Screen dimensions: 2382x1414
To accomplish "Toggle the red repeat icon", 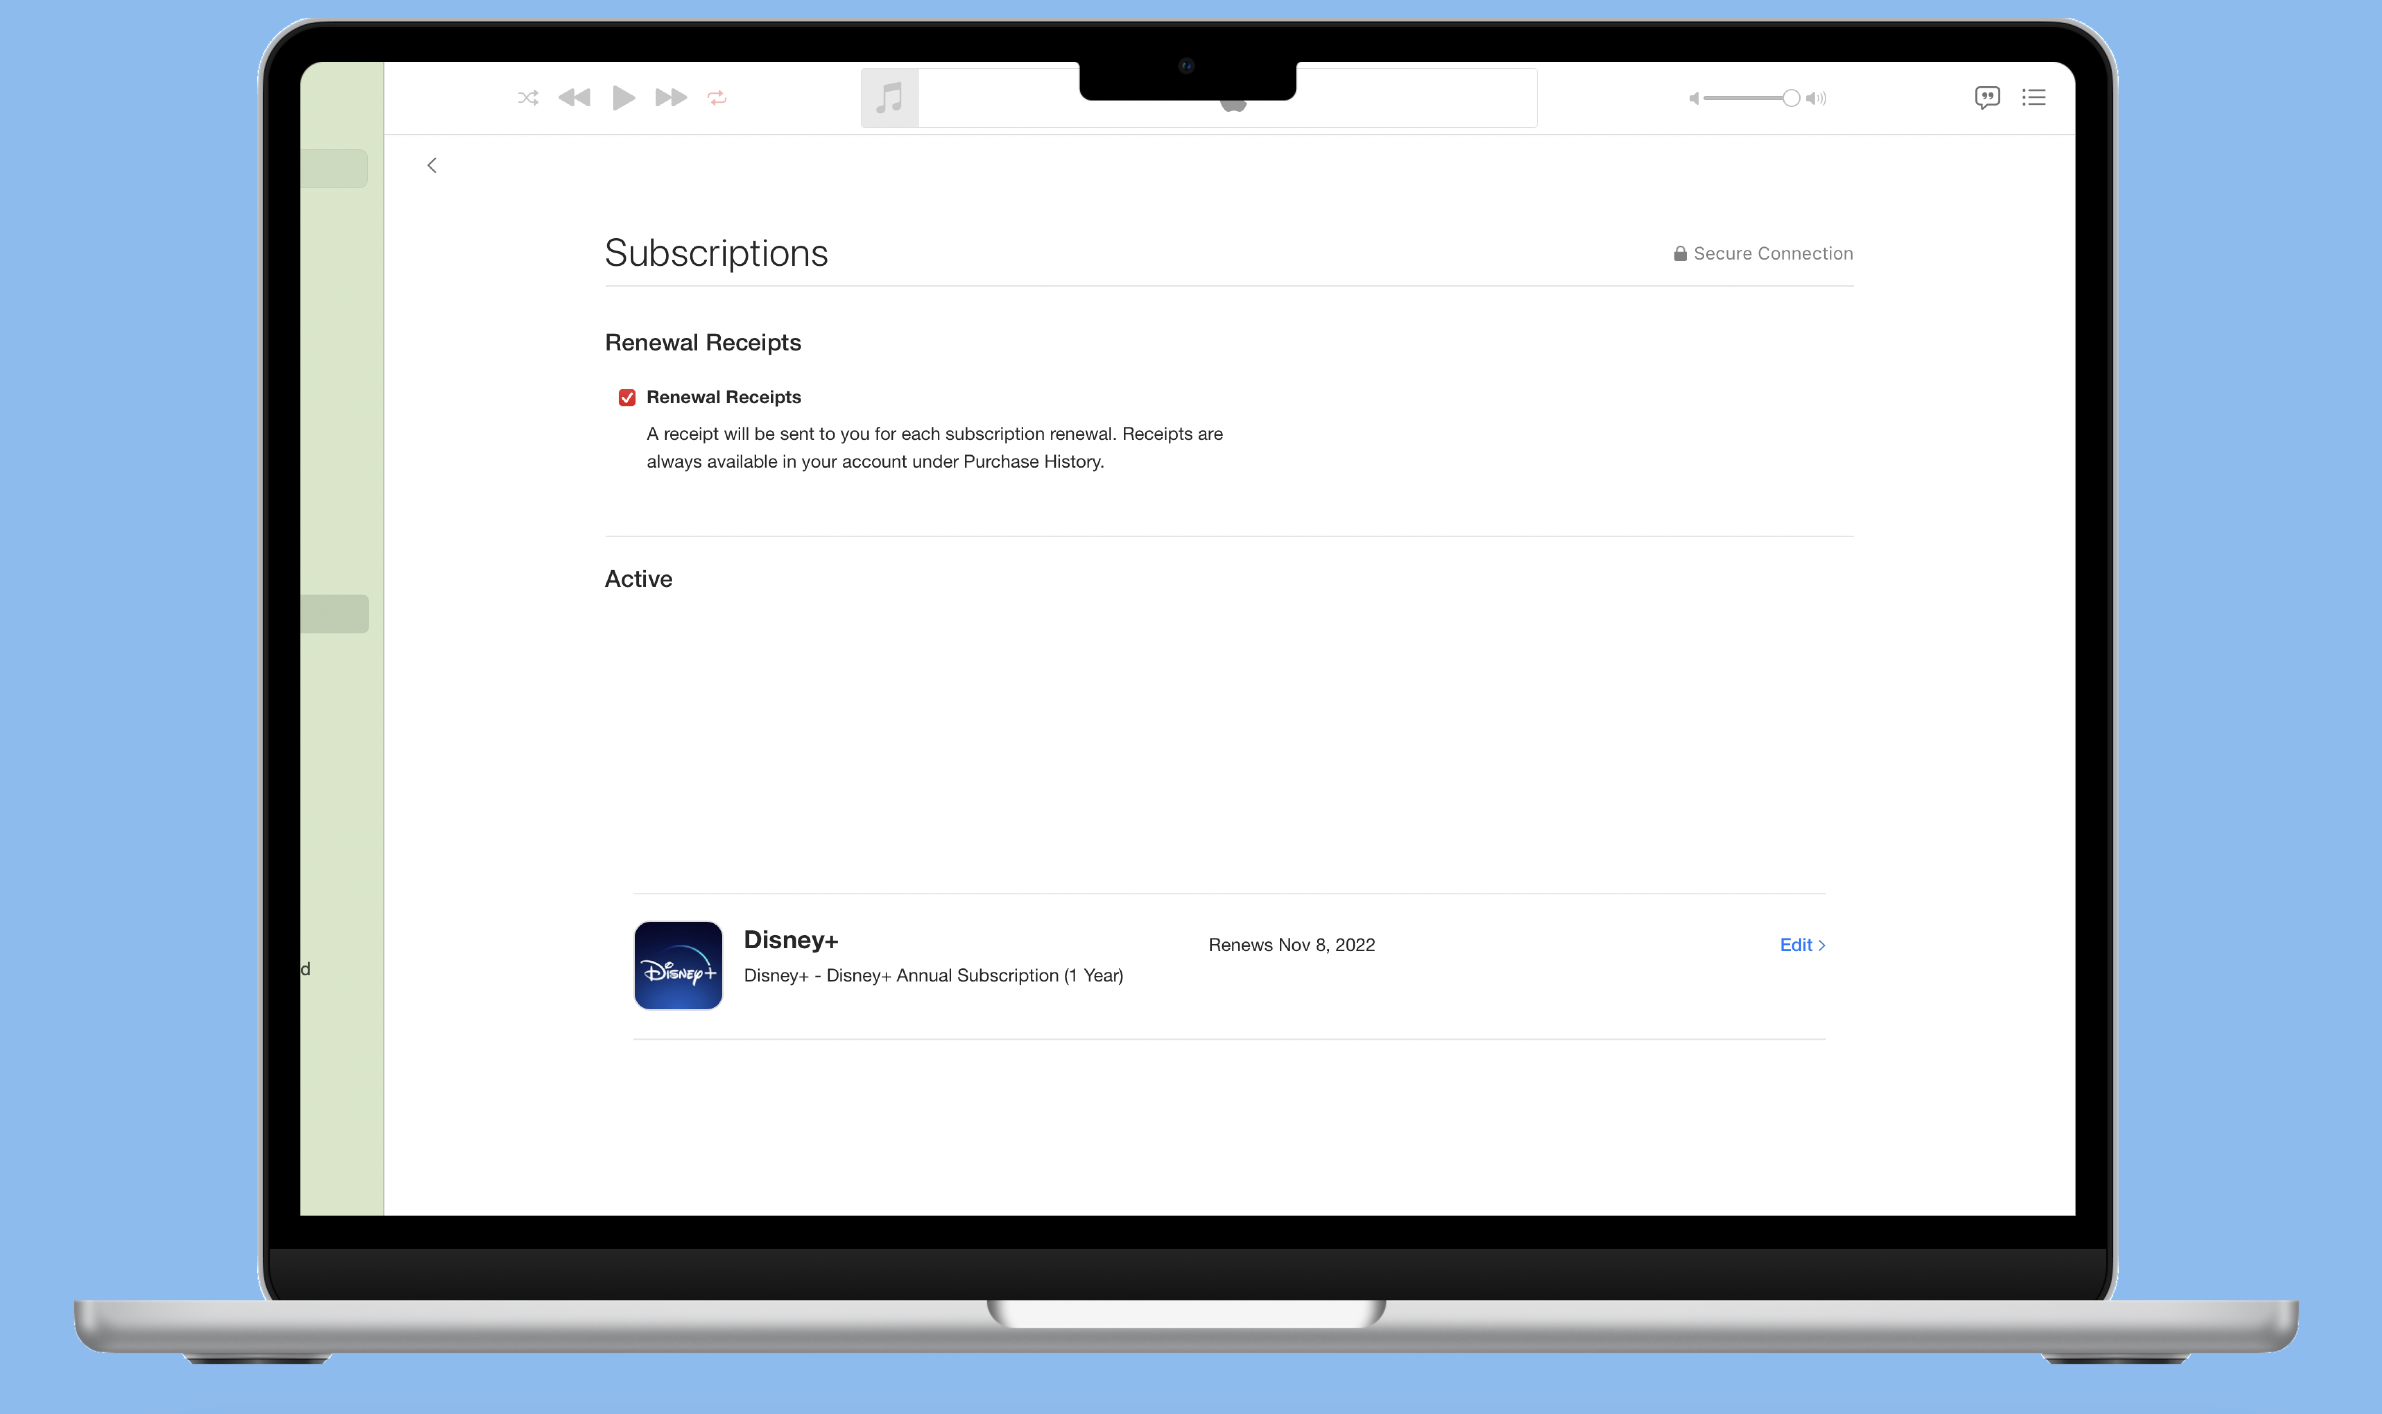I will tap(717, 98).
